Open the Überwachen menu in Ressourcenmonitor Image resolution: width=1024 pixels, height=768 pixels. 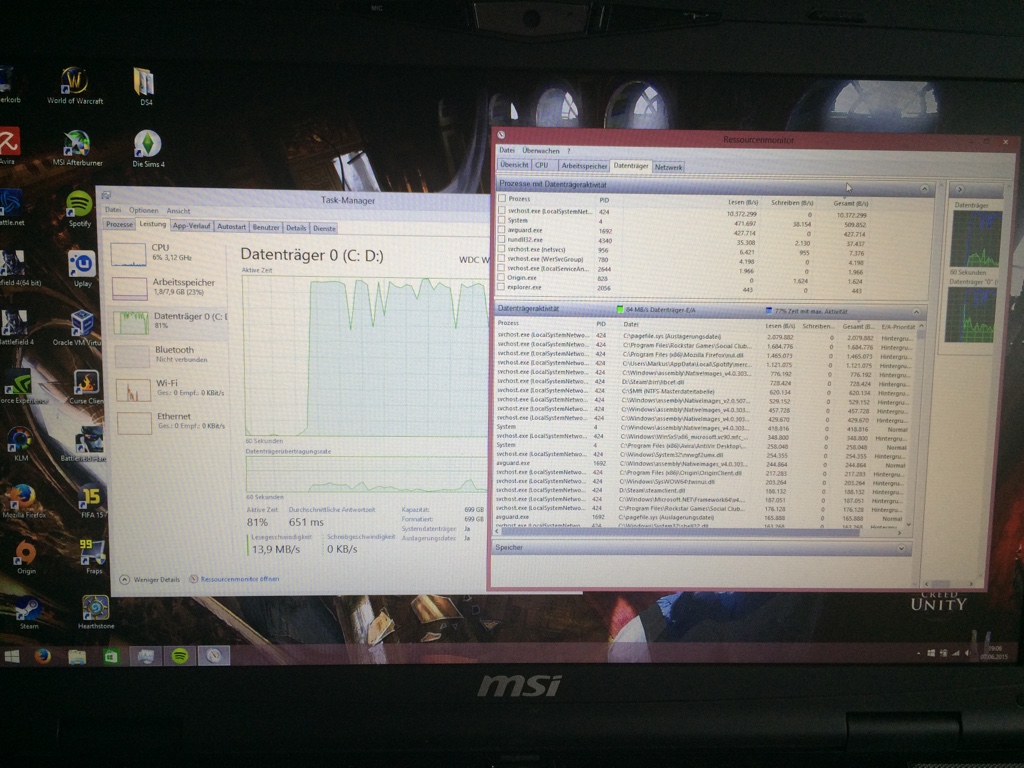(541, 151)
